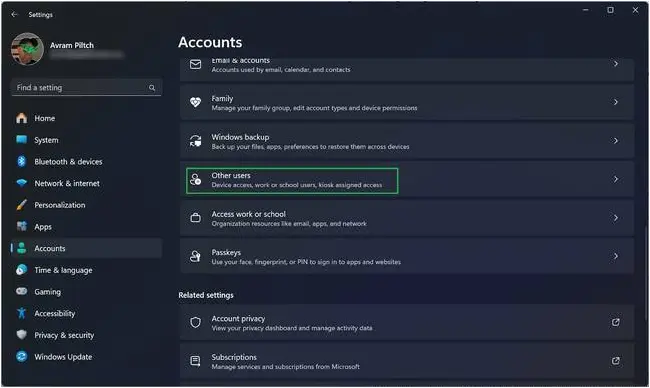Click the envelope icon for Email & accounts
650x388 pixels.
click(195, 64)
